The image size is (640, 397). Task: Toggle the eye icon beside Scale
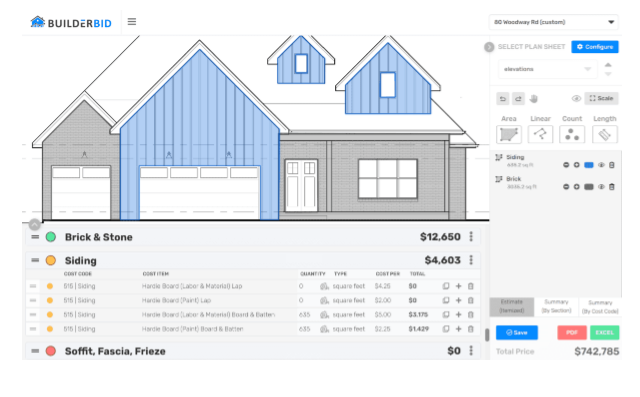click(576, 98)
